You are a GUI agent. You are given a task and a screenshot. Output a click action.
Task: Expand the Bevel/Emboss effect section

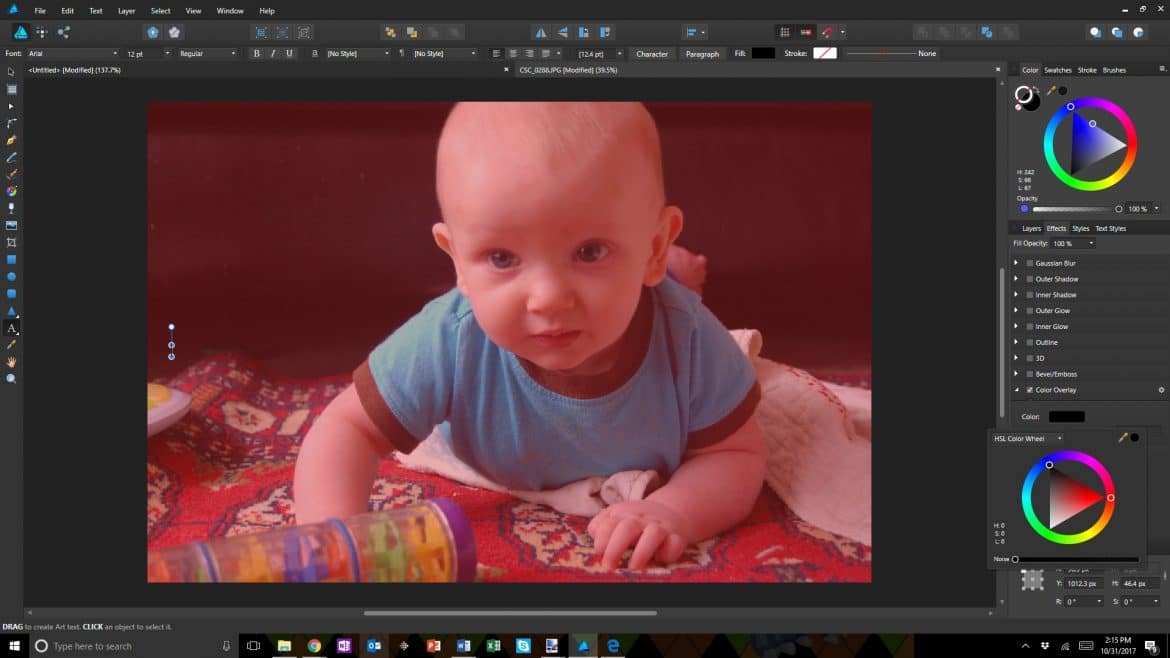click(1016, 374)
